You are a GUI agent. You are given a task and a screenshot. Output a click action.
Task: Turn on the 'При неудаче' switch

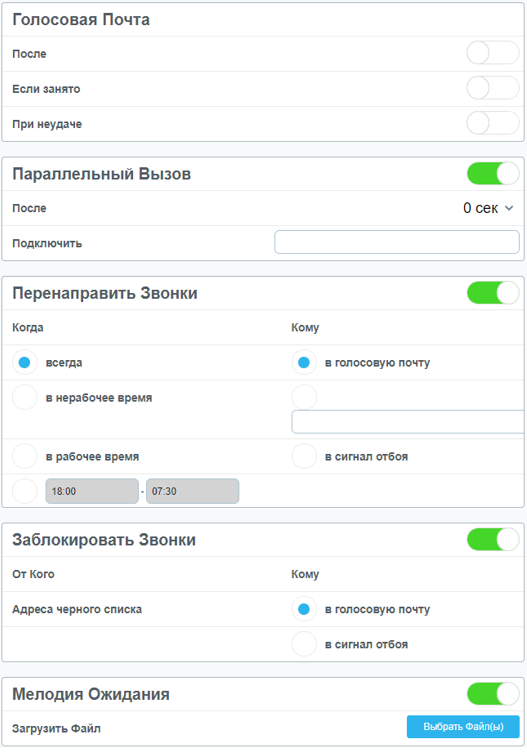click(x=492, y=123)
